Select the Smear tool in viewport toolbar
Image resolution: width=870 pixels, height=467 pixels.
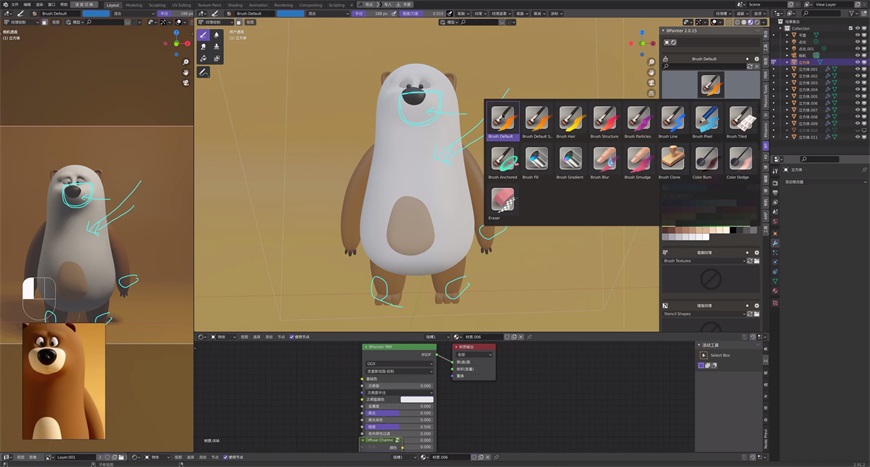point(204,47)
